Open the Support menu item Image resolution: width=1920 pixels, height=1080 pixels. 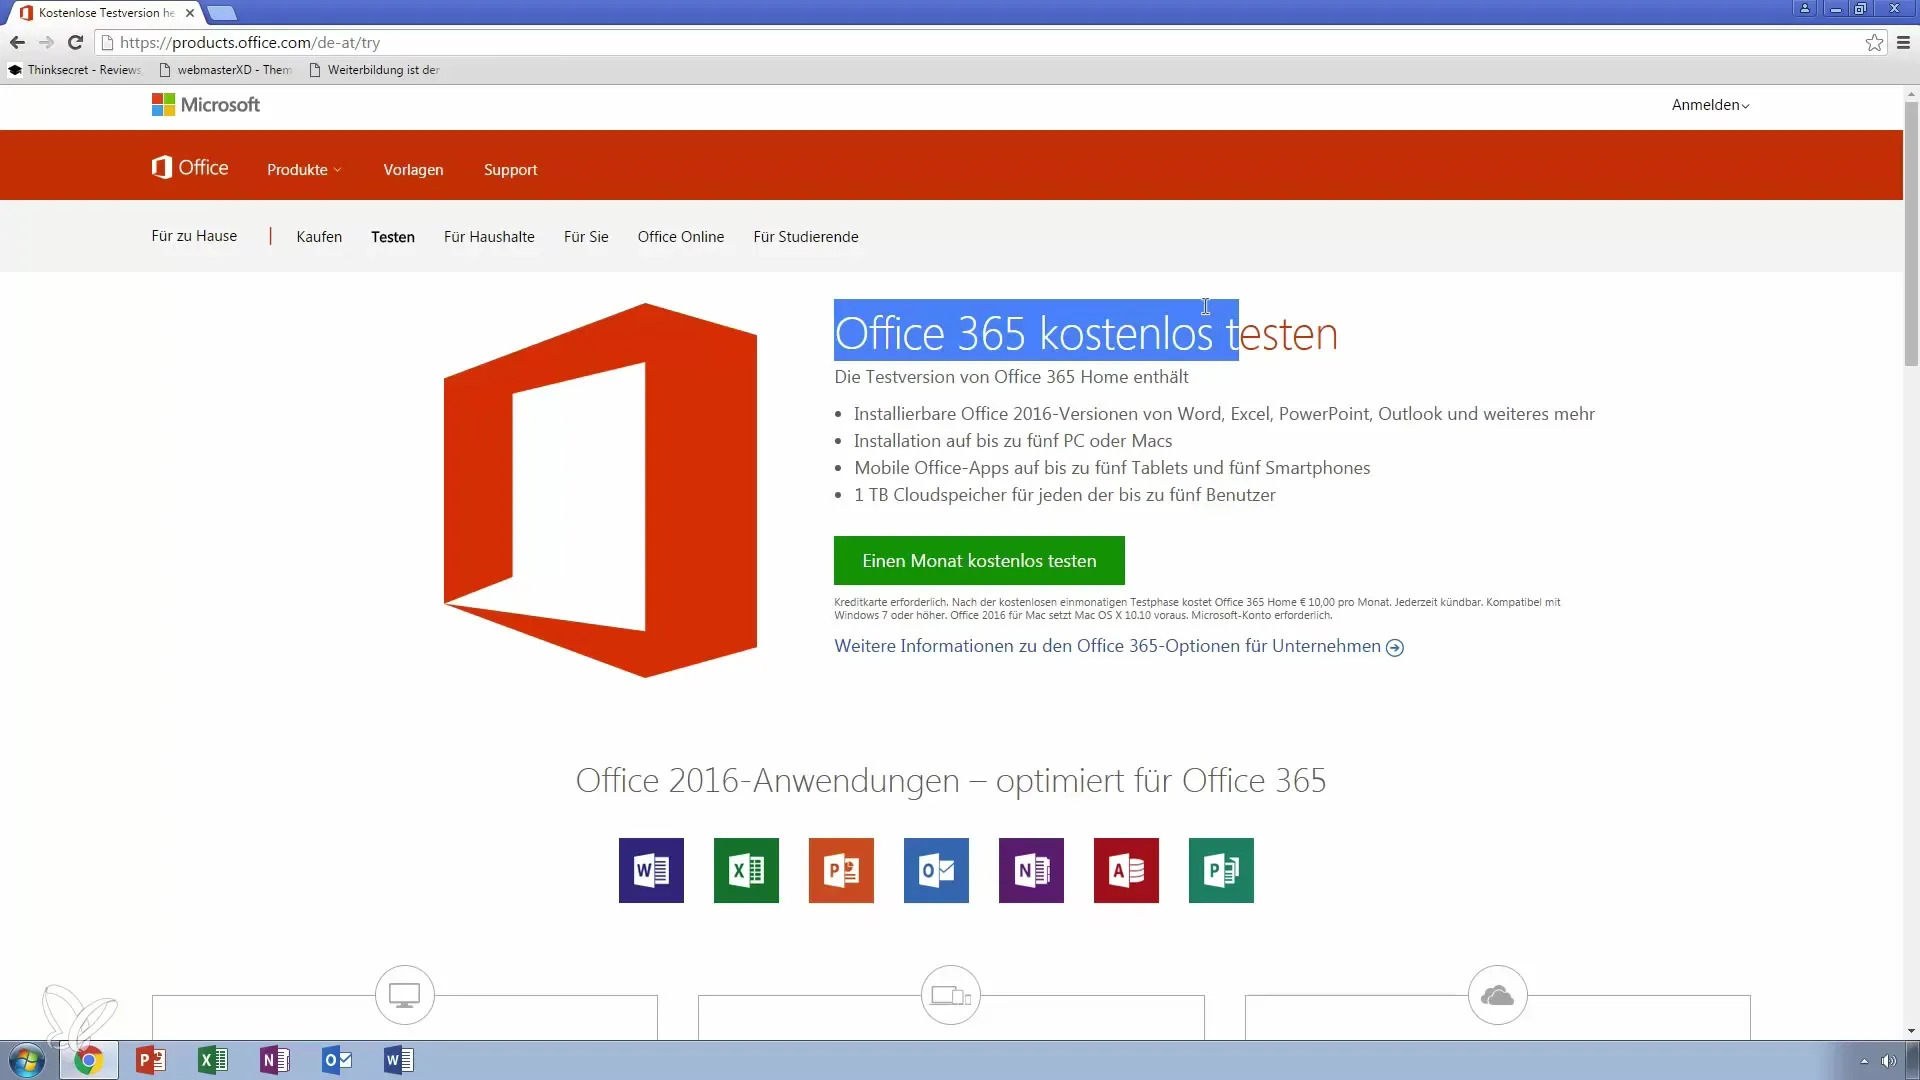(x=510, y=169)
